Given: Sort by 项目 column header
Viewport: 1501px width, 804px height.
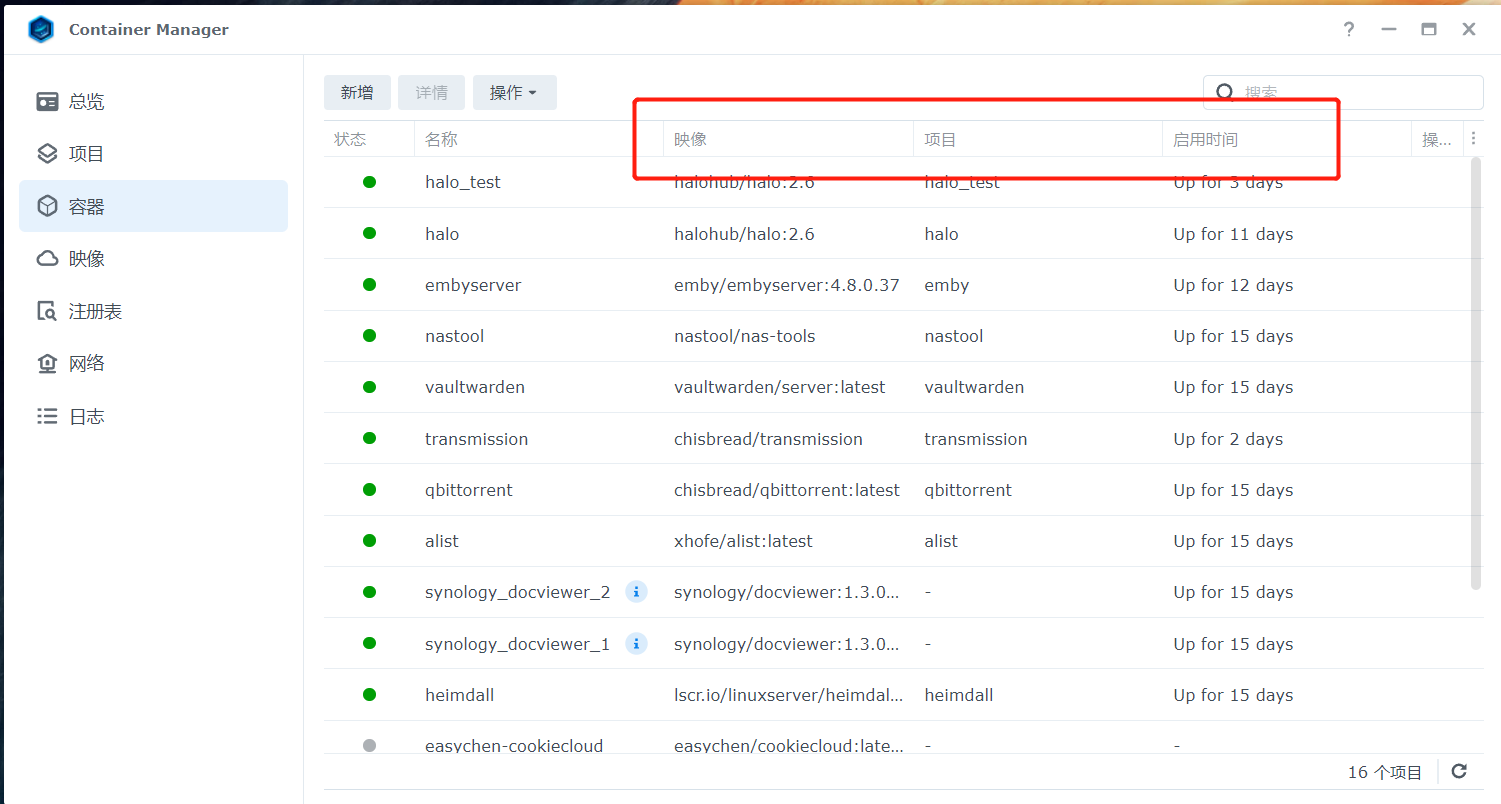Looking at the screenshot, I should [1038, 139].
